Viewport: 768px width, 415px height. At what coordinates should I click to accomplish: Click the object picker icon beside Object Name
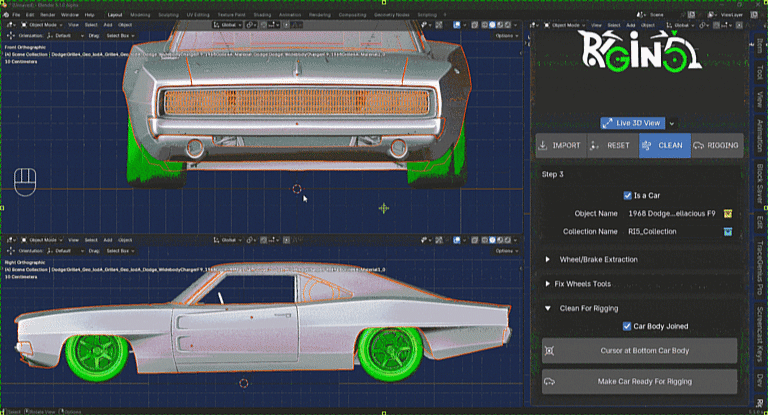[x=728, y=214]
